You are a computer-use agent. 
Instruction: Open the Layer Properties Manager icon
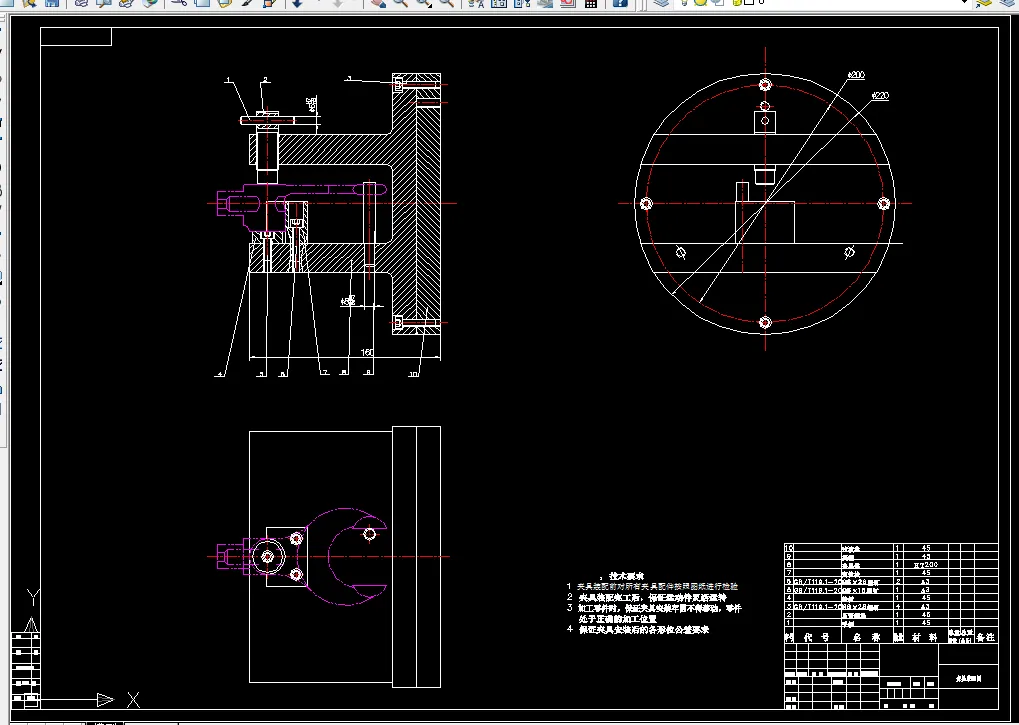660,3
